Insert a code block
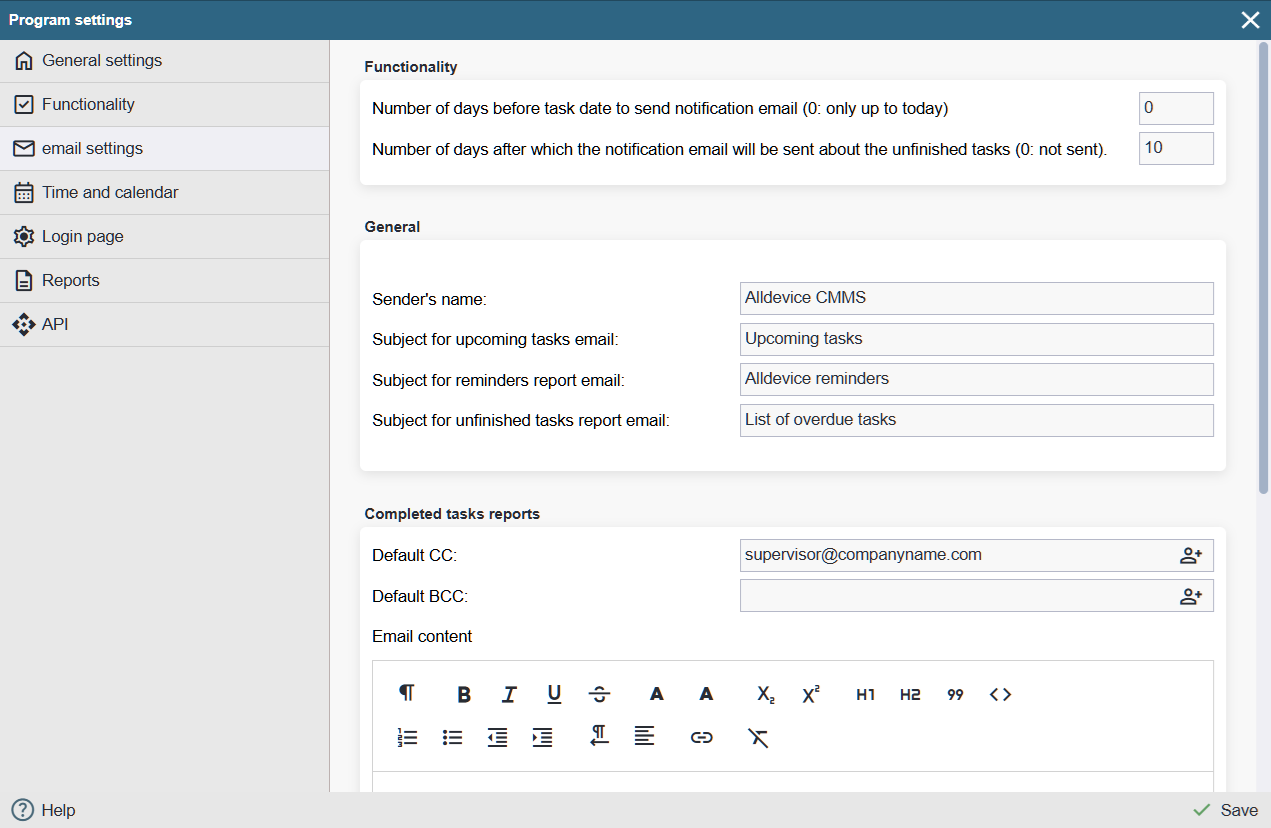Image resolution: width=1271 pixels, height=828 pixels. pyautogui.click(x=1000, y=695)
